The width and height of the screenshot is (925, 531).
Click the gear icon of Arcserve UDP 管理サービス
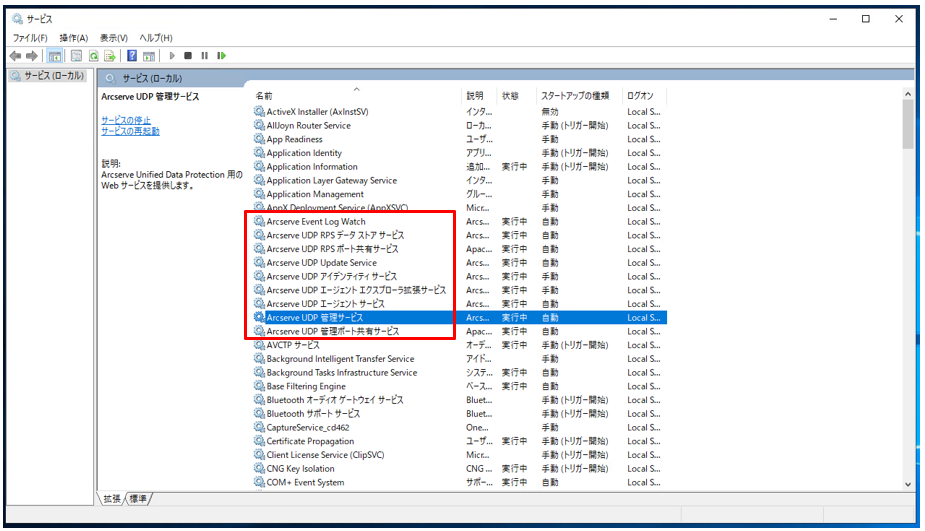coord(259,317)
